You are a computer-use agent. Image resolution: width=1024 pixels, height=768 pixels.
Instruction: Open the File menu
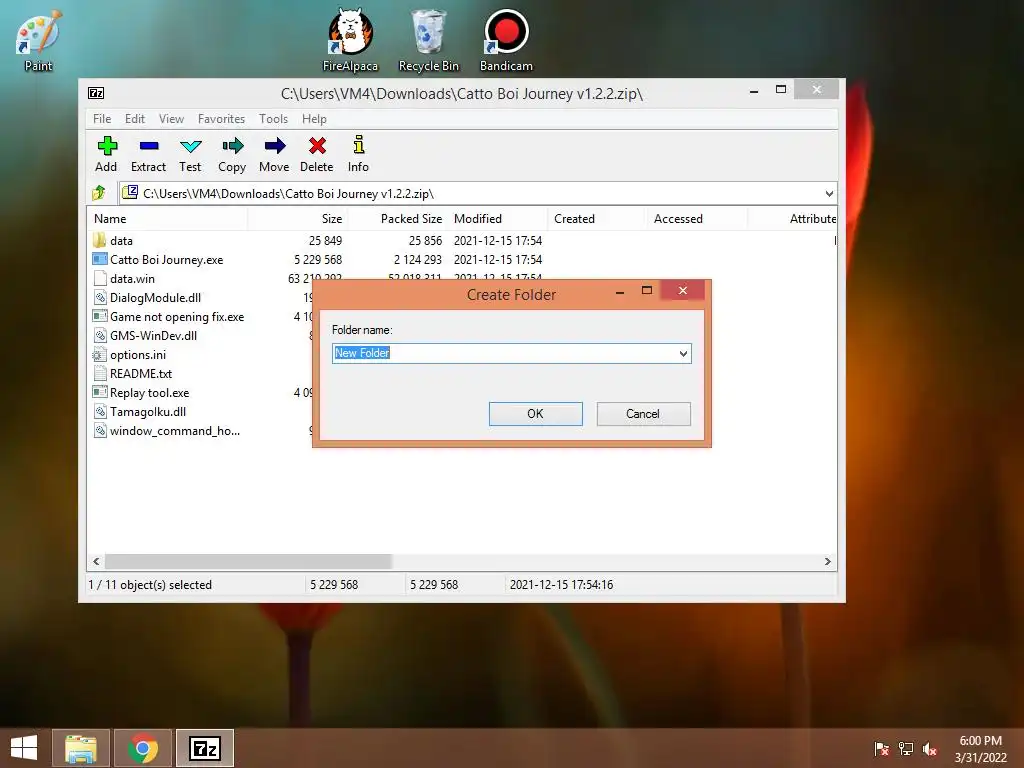click(x=102, y=119)
